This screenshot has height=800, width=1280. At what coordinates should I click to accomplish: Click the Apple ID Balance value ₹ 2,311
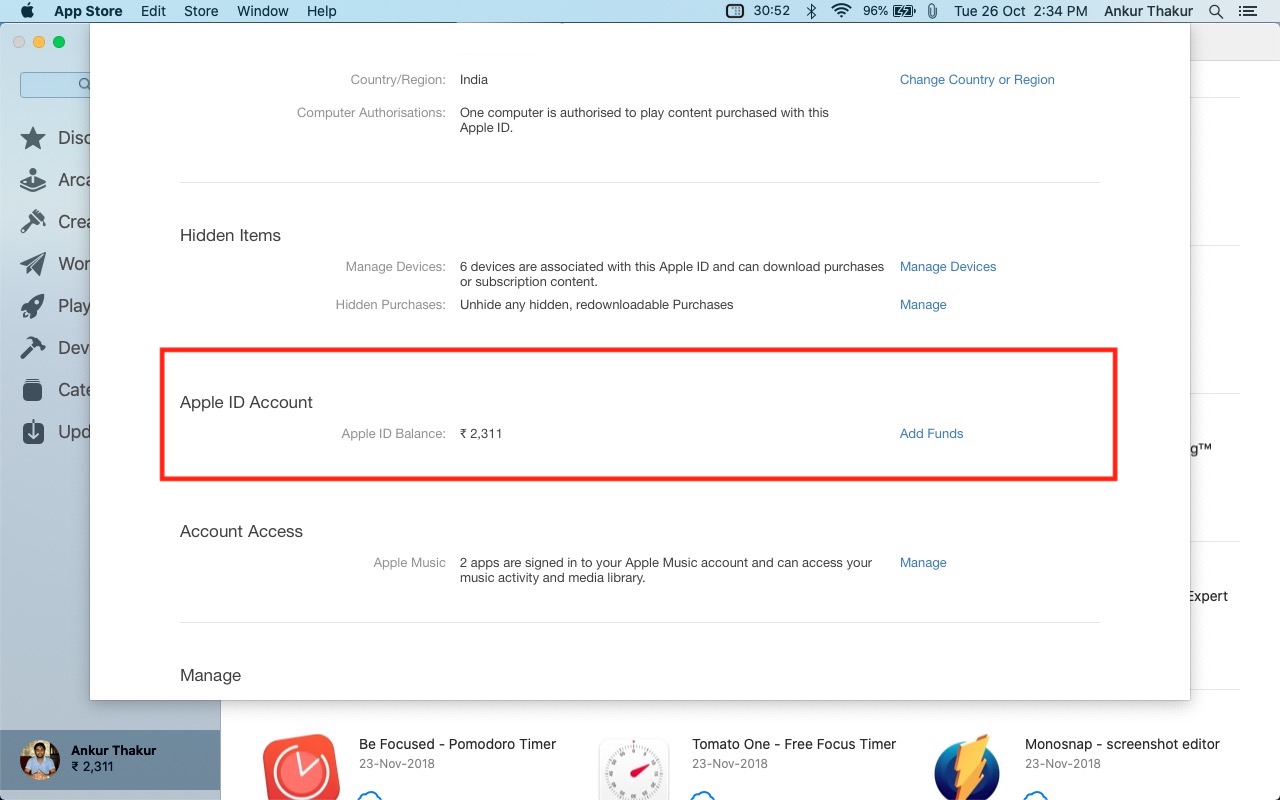click(x=481, y=434)
